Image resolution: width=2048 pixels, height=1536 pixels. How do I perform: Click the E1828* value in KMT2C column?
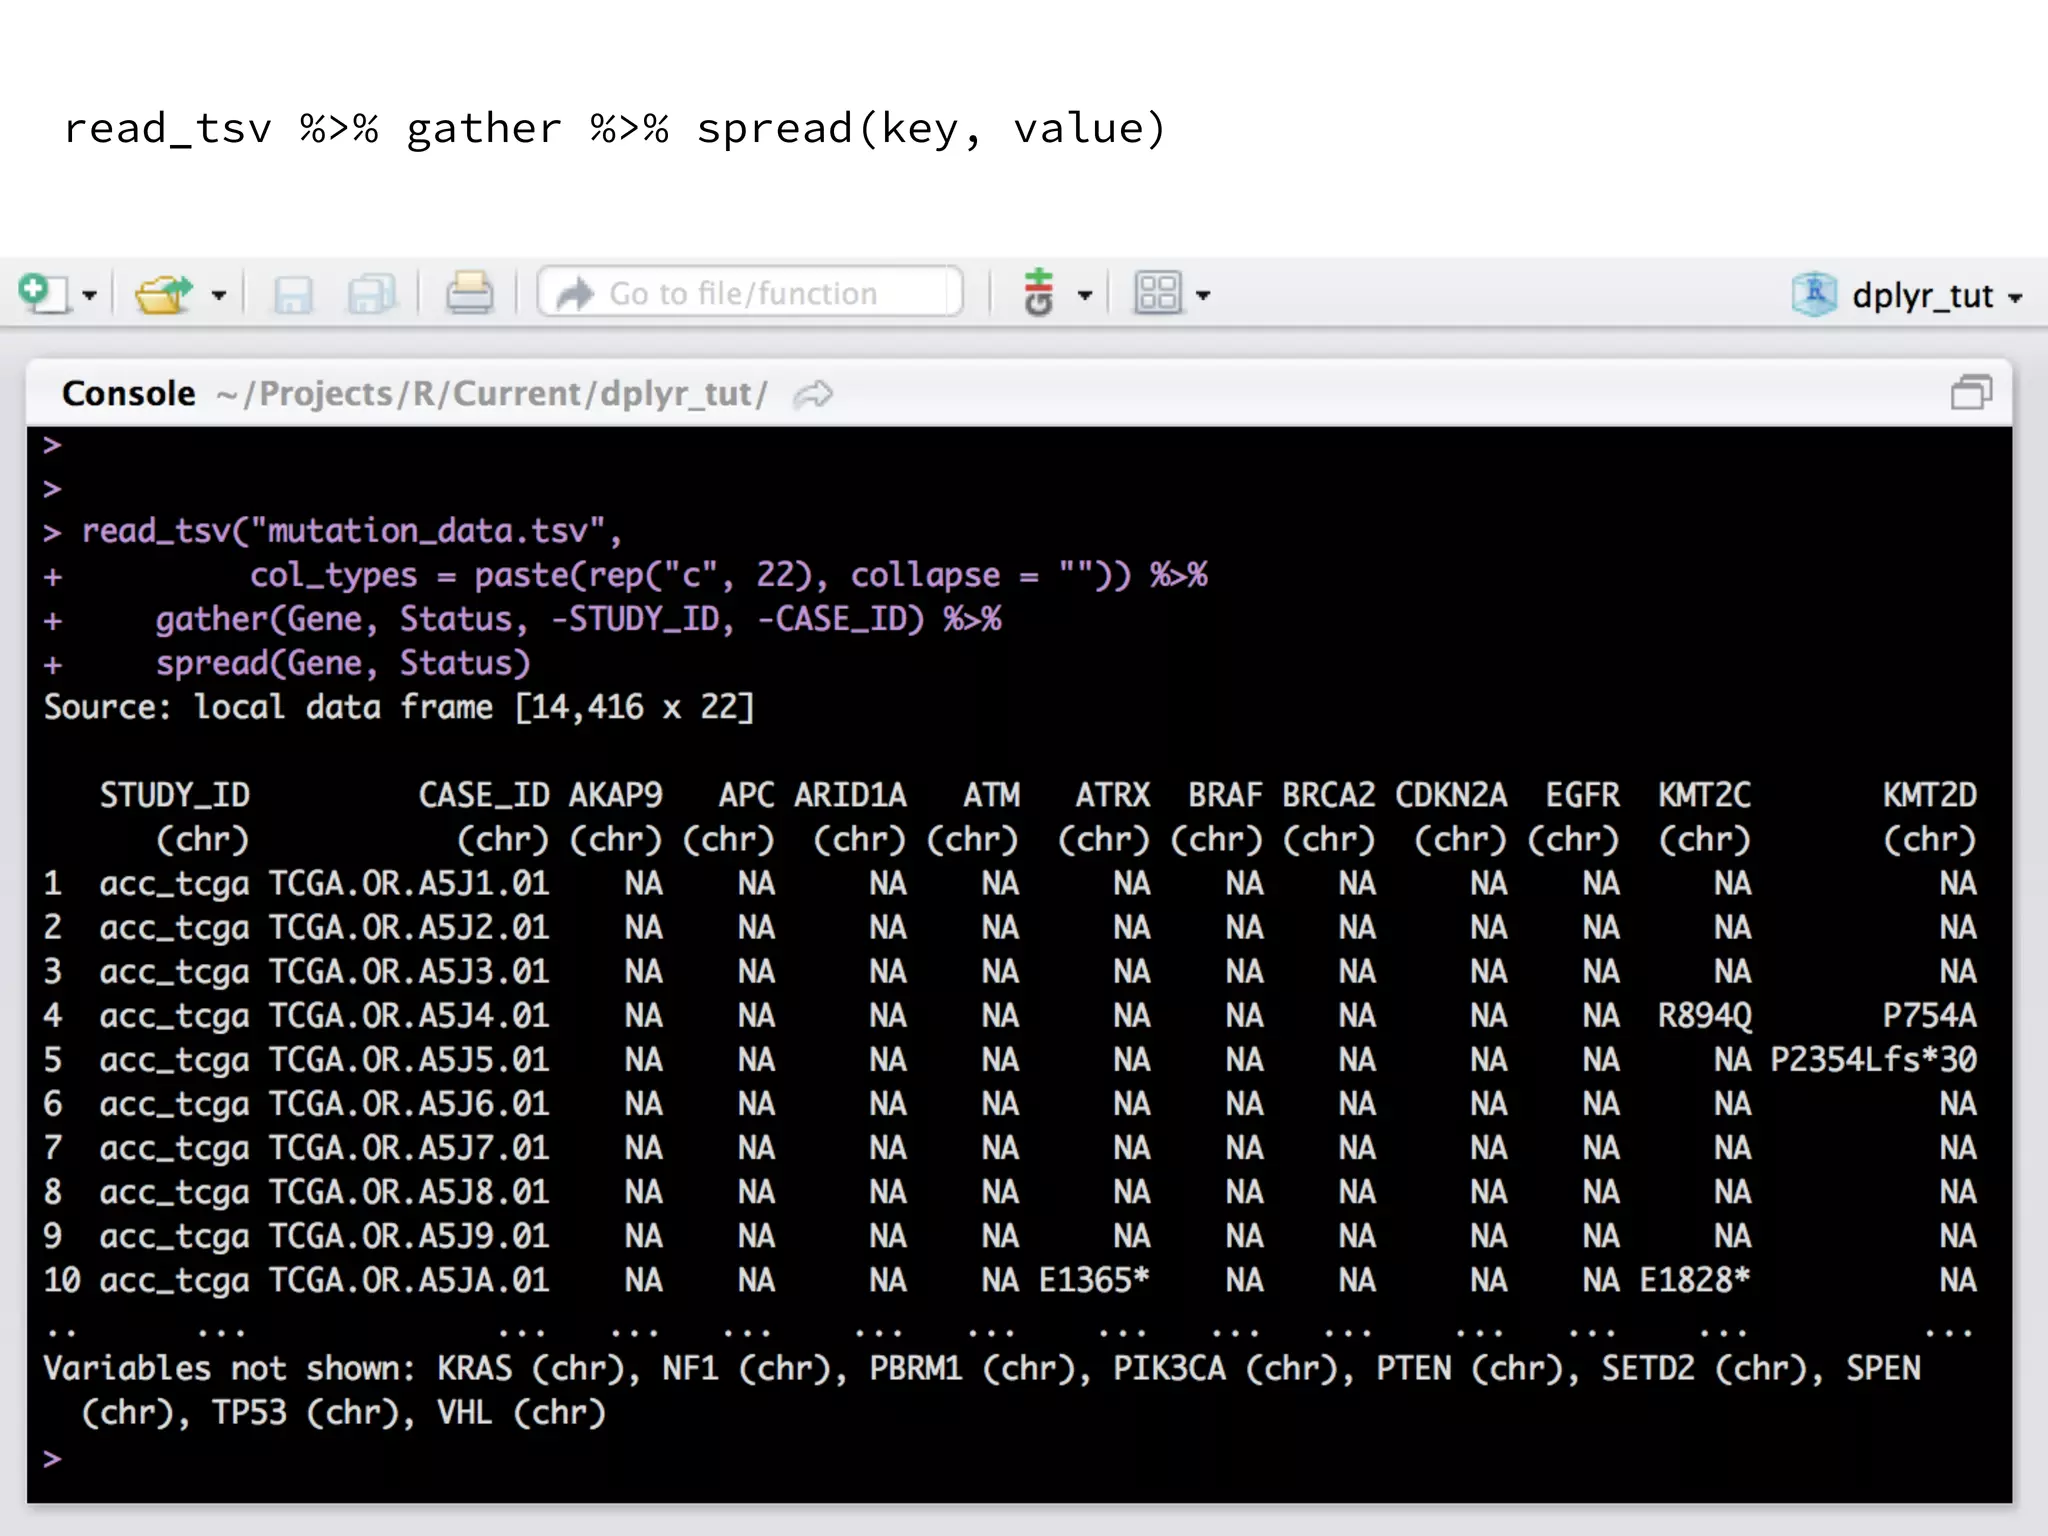1695,1280
